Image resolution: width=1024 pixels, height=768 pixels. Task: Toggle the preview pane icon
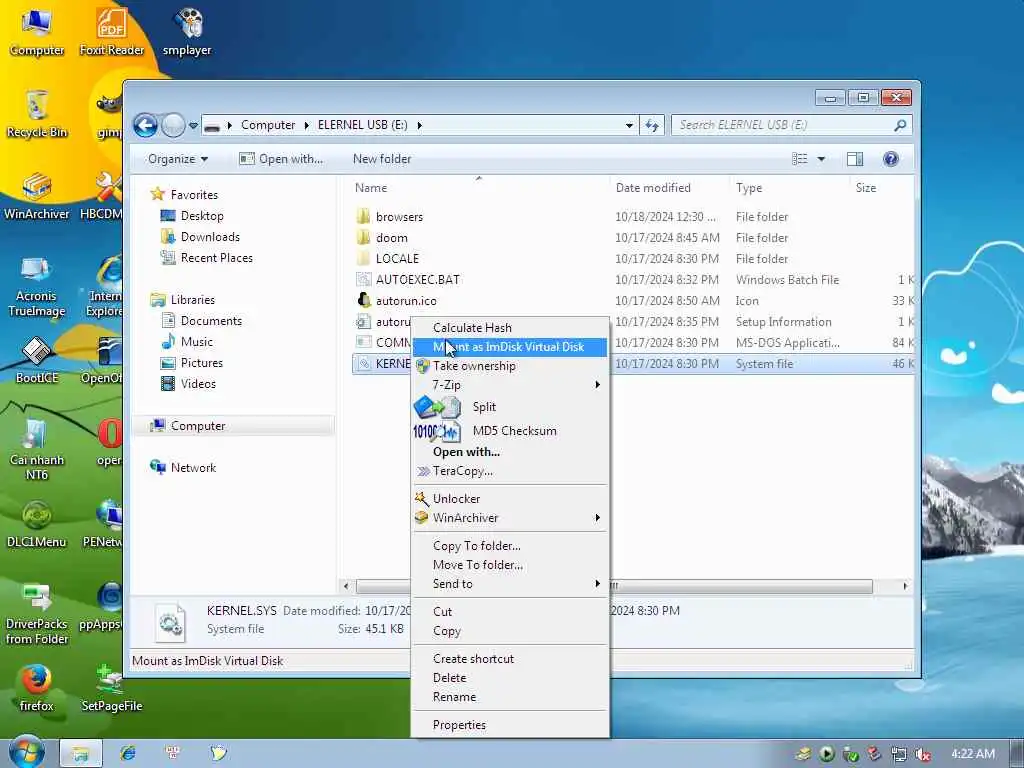854,159
